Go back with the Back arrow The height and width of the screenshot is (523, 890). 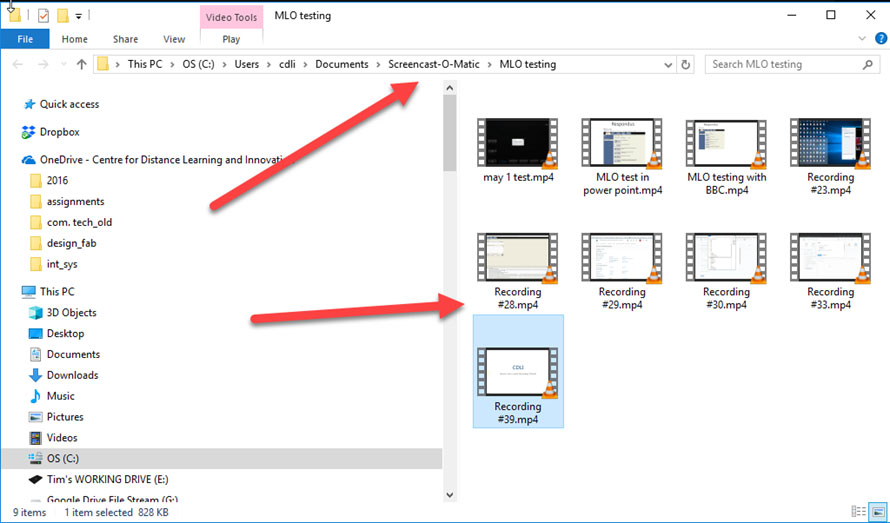point(18,64)
